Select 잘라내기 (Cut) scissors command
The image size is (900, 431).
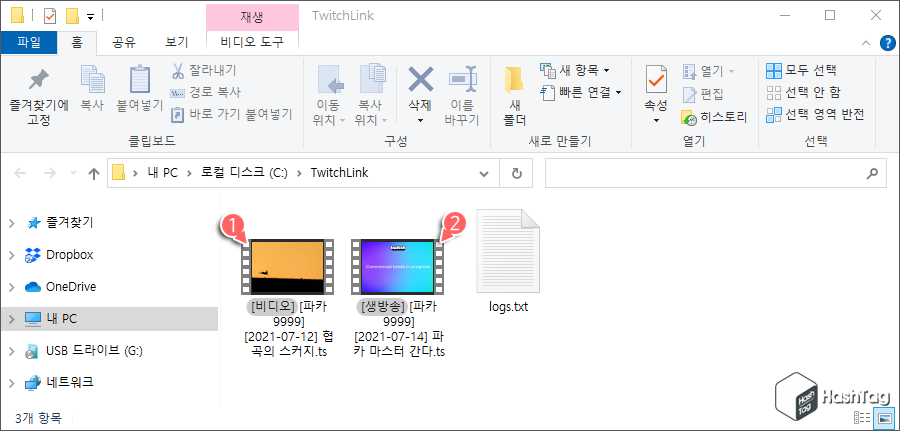(204, 71)
